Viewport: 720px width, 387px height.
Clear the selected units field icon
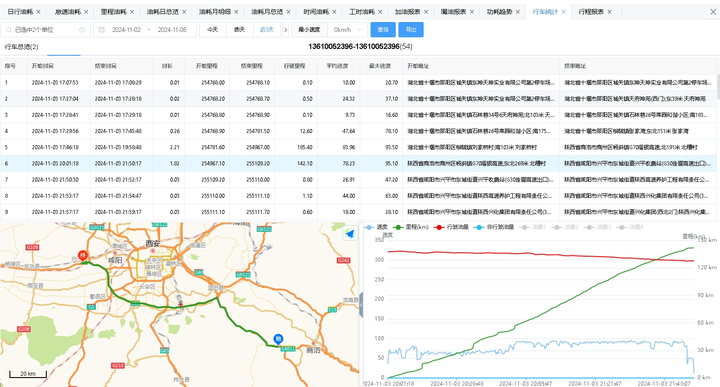pyautogui.click(x=82, y=30)
